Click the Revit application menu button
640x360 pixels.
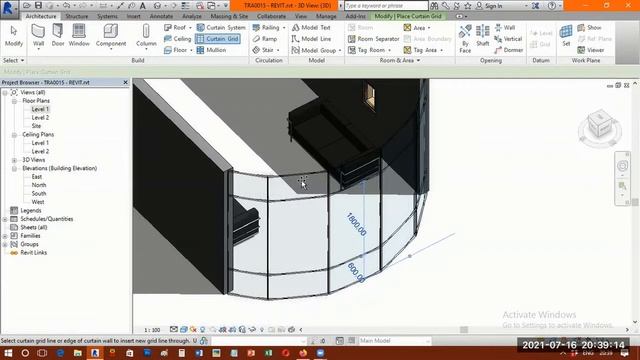tap(8, 8)
